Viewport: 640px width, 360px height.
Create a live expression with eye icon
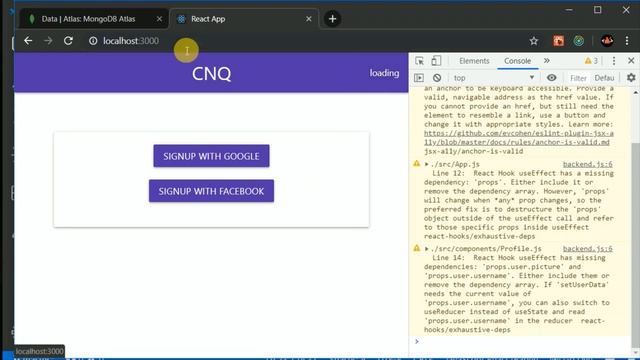point(551,78)
